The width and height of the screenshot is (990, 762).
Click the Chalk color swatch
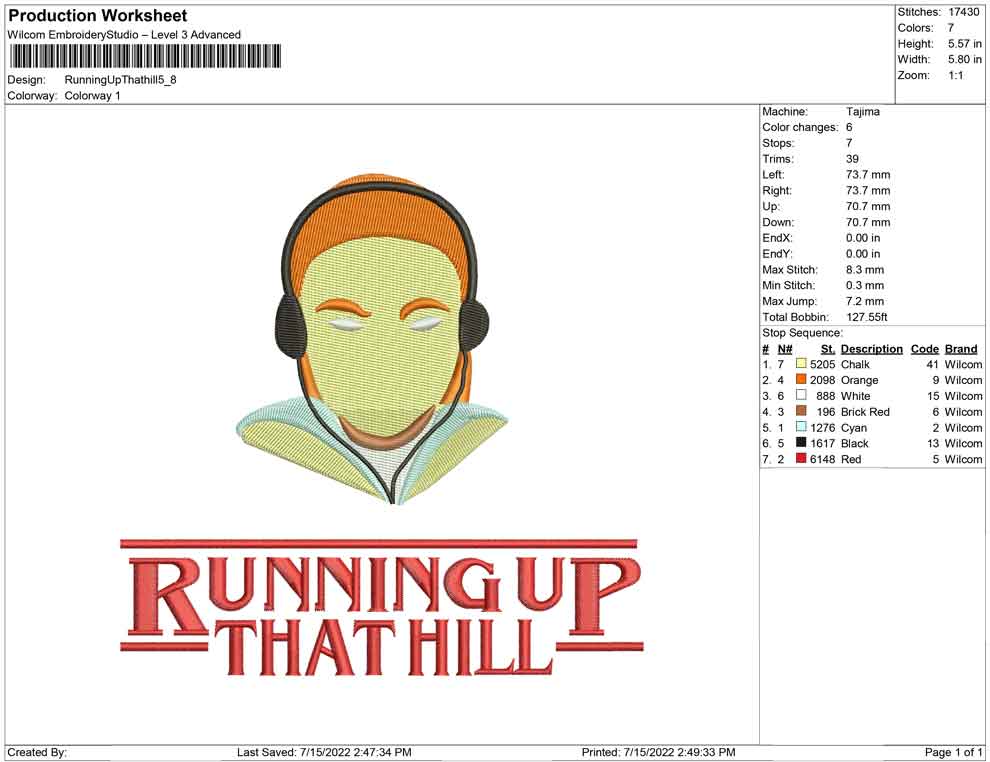(801, 364)
